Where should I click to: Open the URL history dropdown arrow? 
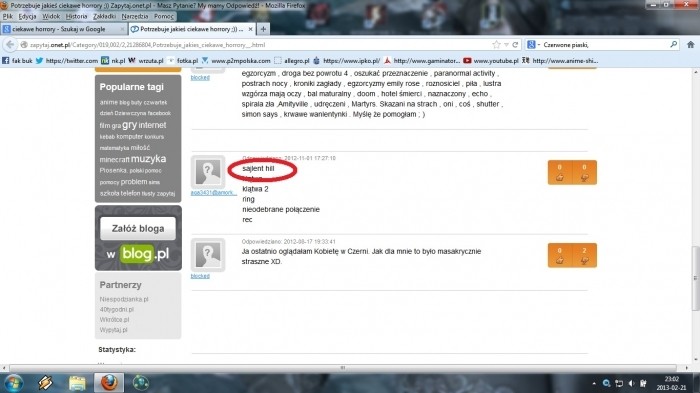[x=506, y=45]
